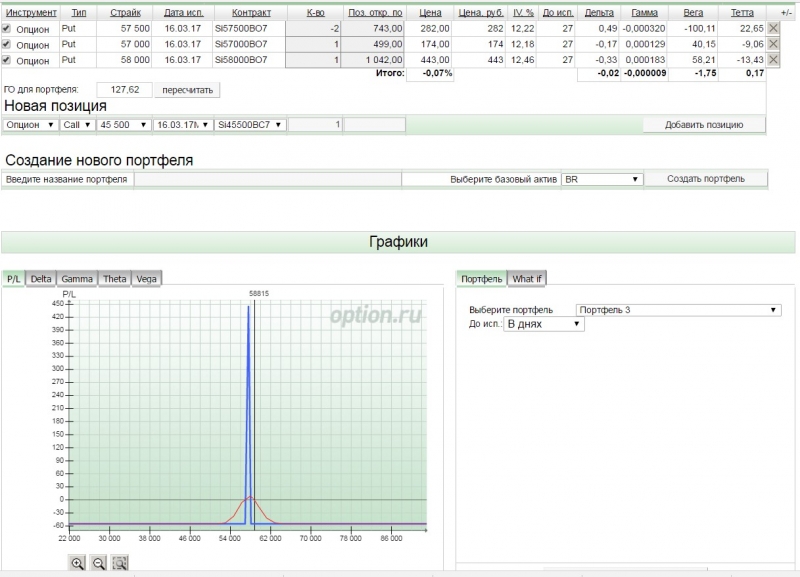Delete the 57 500 Put position row
The width and height of the screenshot is (800, 577).
point(773,29)
